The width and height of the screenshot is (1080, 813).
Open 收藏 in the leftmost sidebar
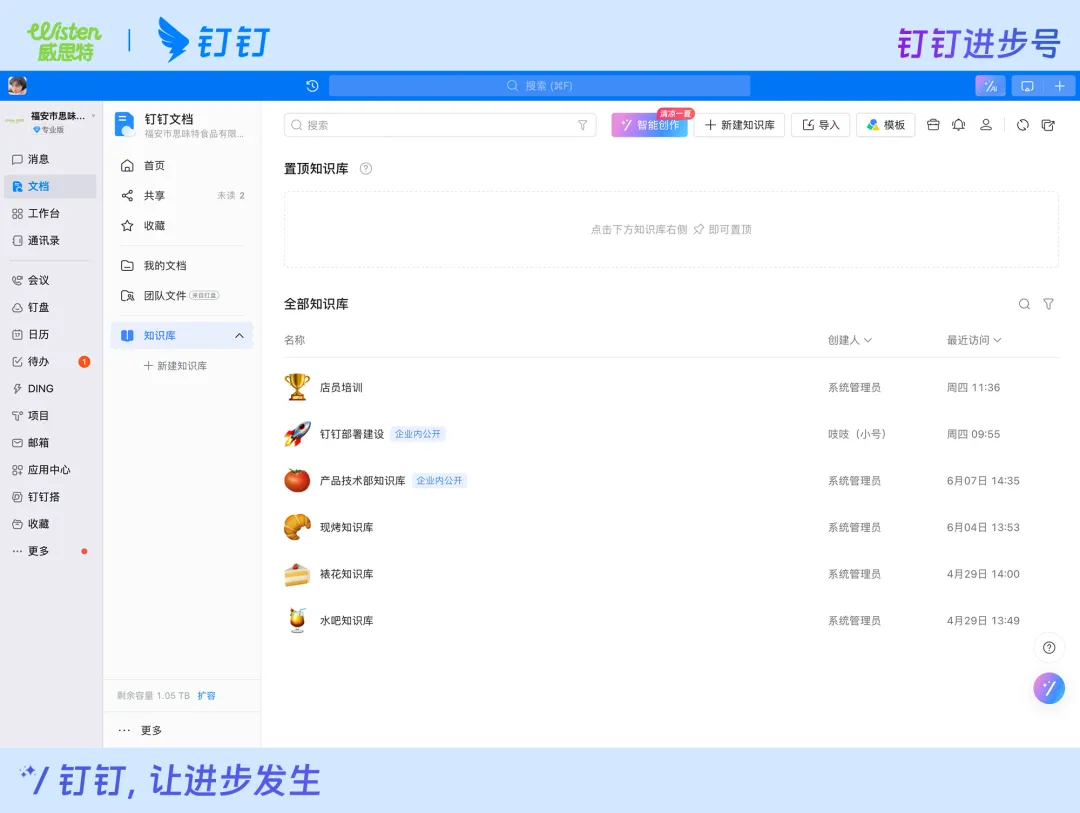(x=50, y=524)
